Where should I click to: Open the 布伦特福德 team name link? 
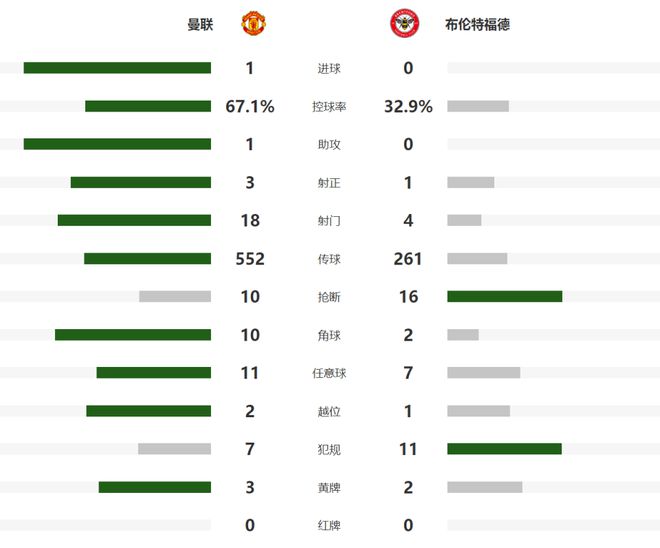coord(477,24)
